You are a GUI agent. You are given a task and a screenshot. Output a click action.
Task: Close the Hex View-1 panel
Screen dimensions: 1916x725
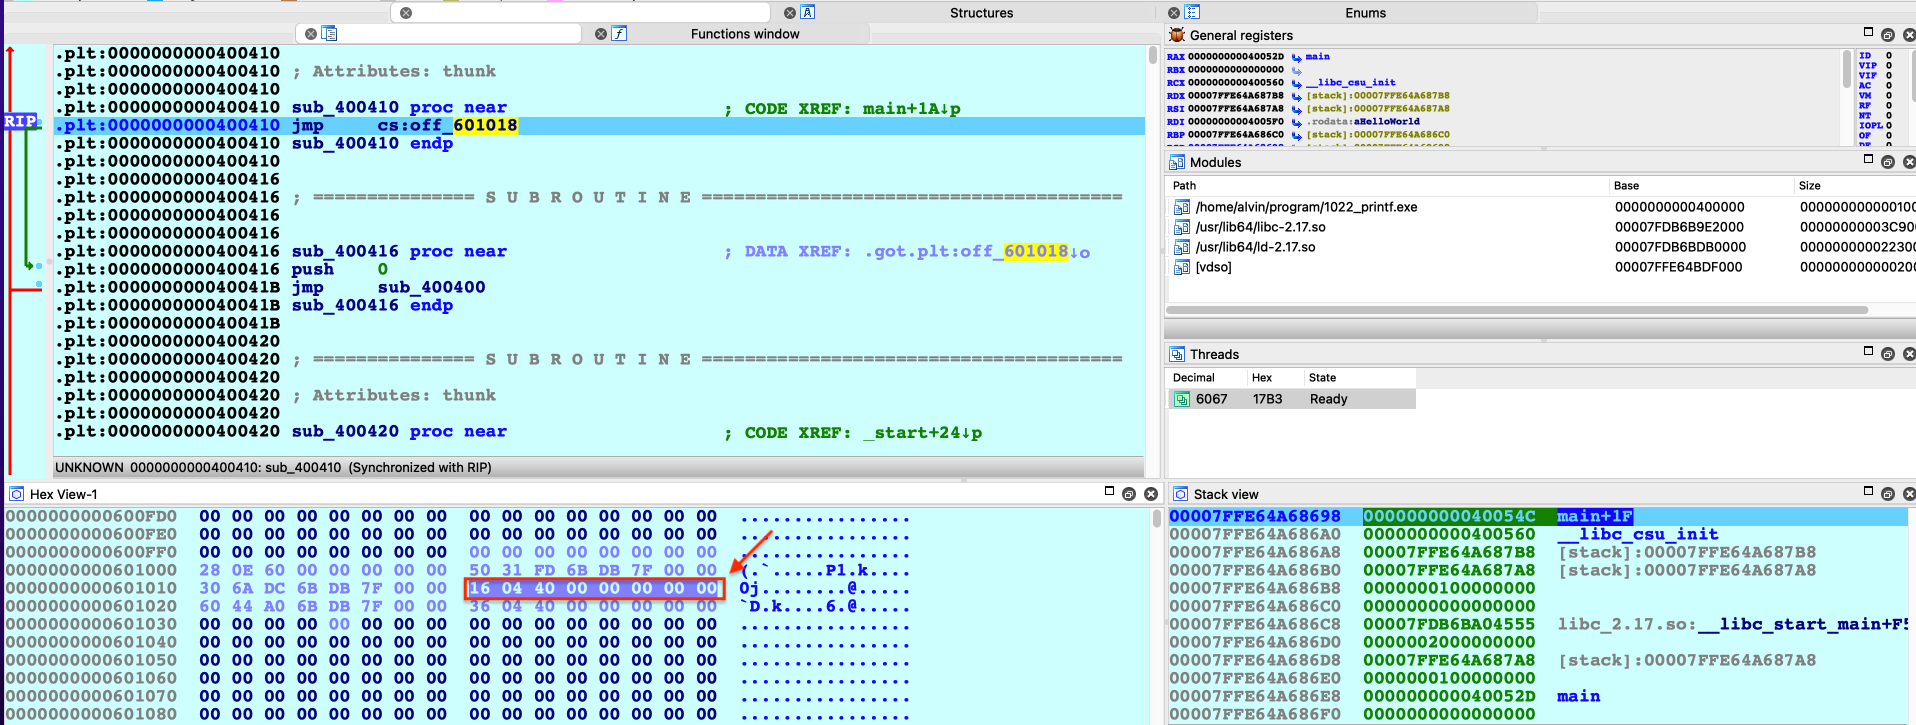click(x=1151, y=494)
